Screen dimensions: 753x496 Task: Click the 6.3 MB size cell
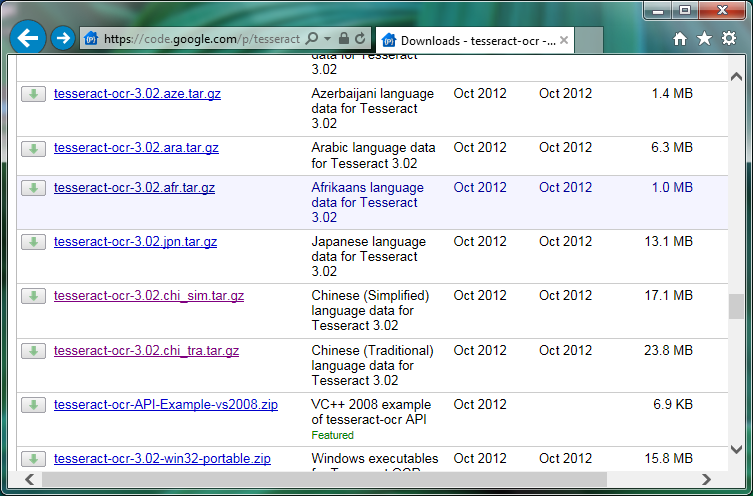(x=672, y=148)
